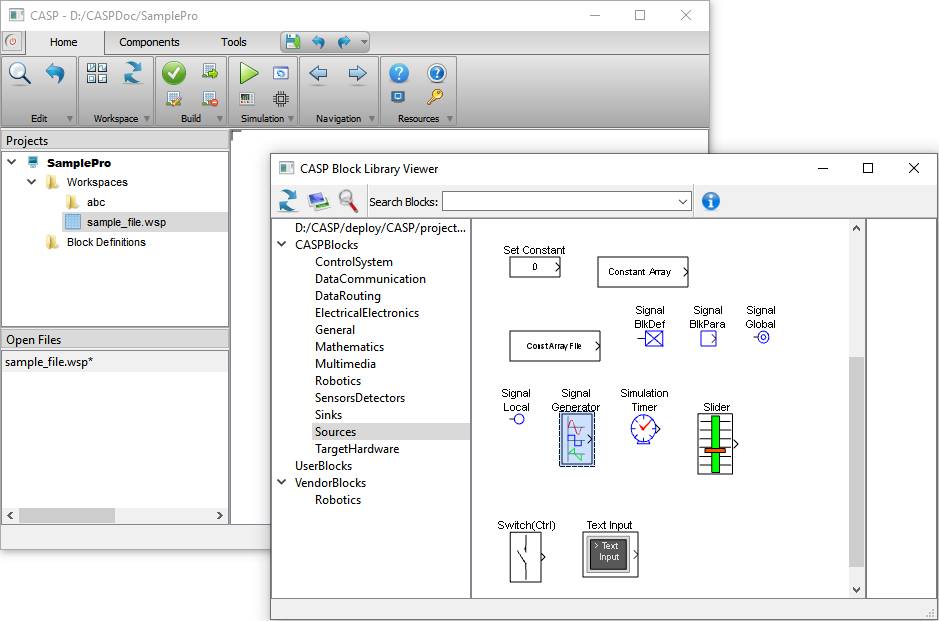Click refresh icon in Block Library Viewer toolbar

288,201
